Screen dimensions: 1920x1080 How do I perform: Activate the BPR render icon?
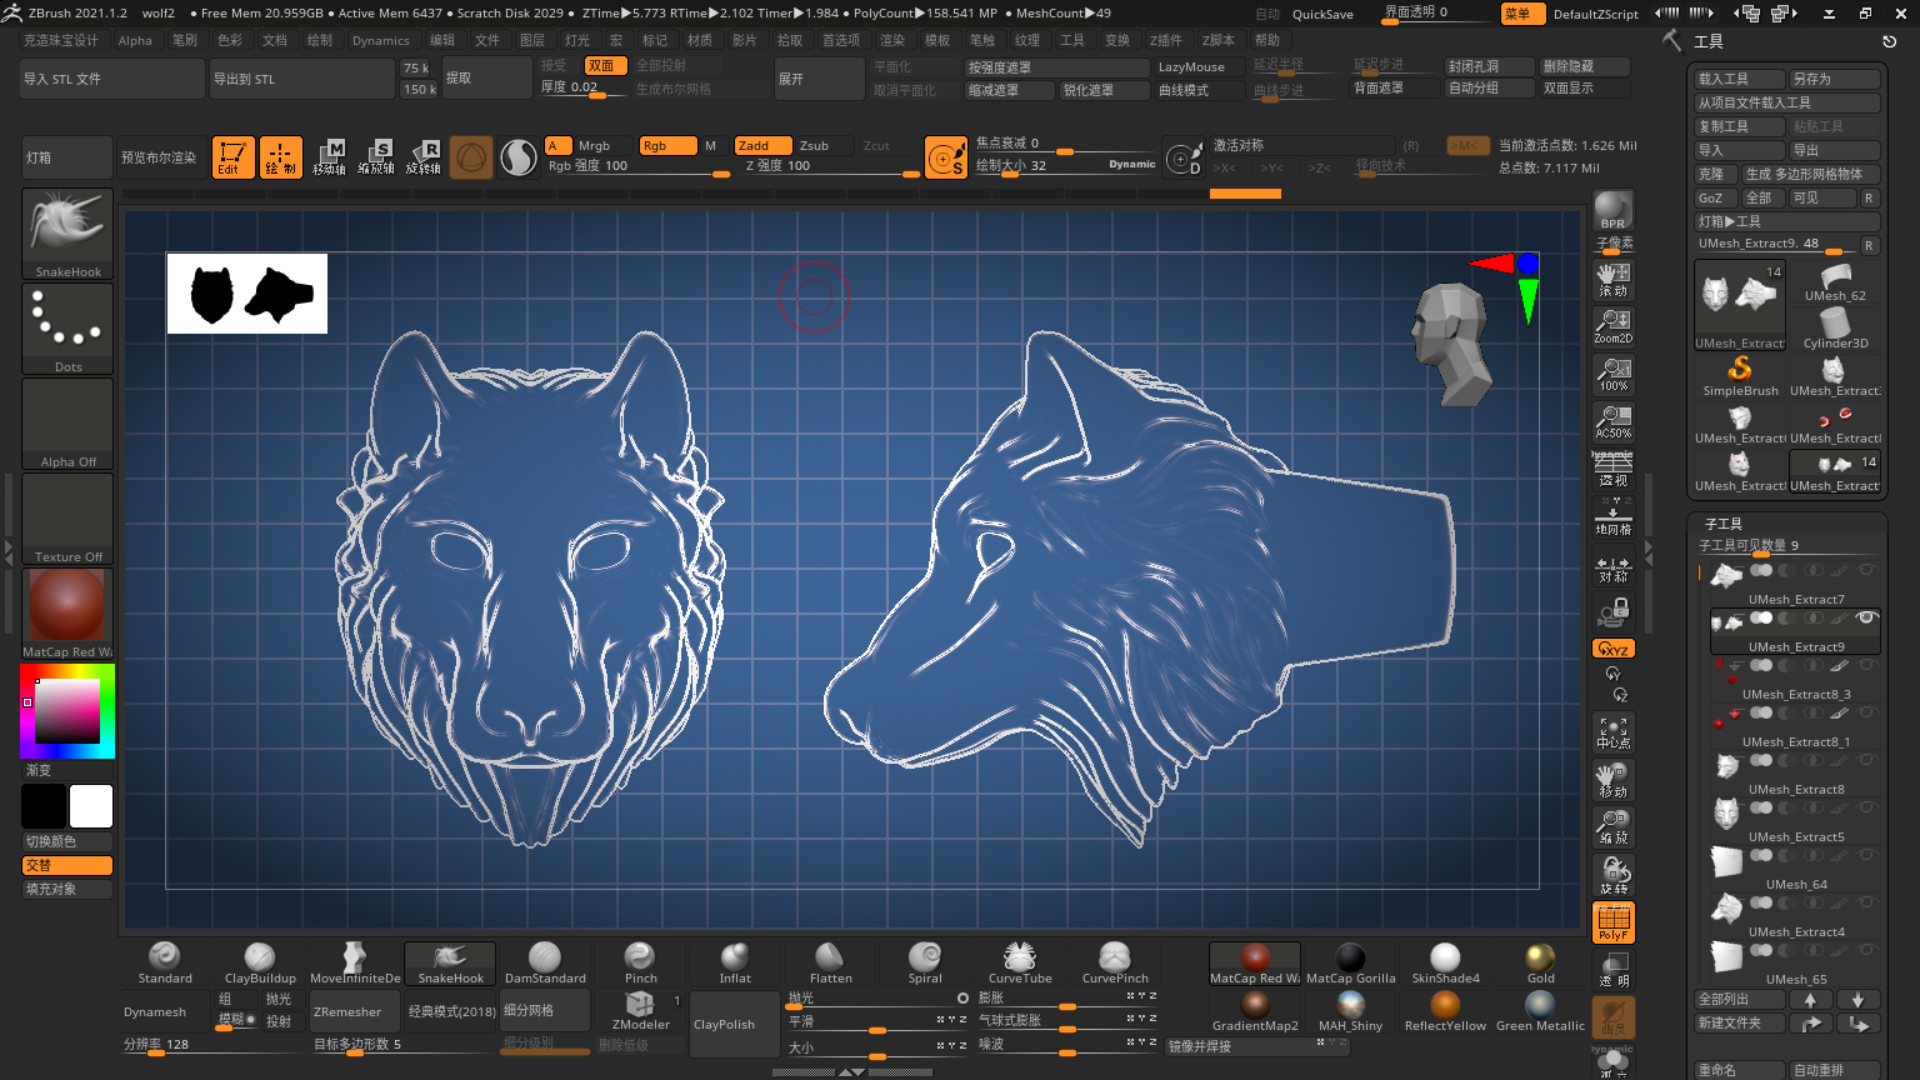click(1612, 210)
